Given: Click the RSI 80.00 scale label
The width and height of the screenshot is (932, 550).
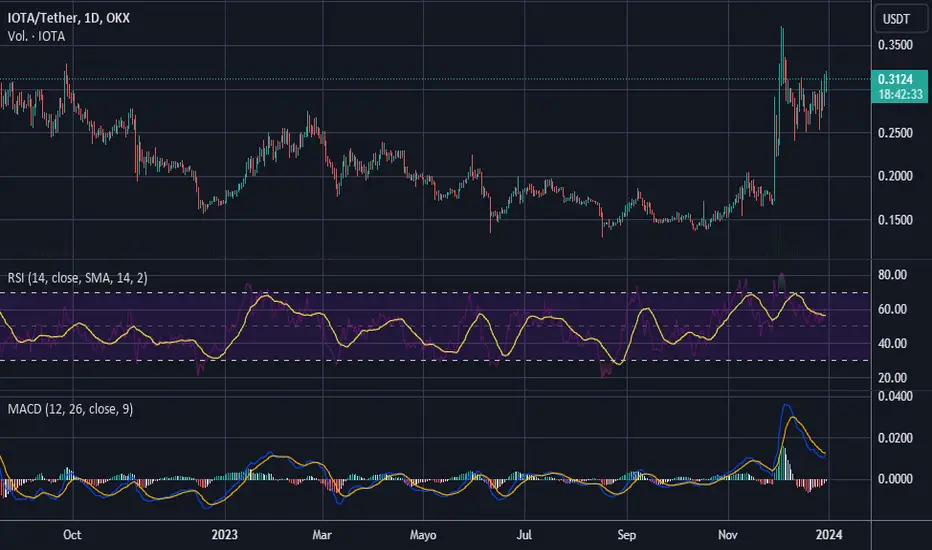Looking at the screenshot, I should [892, 275].
